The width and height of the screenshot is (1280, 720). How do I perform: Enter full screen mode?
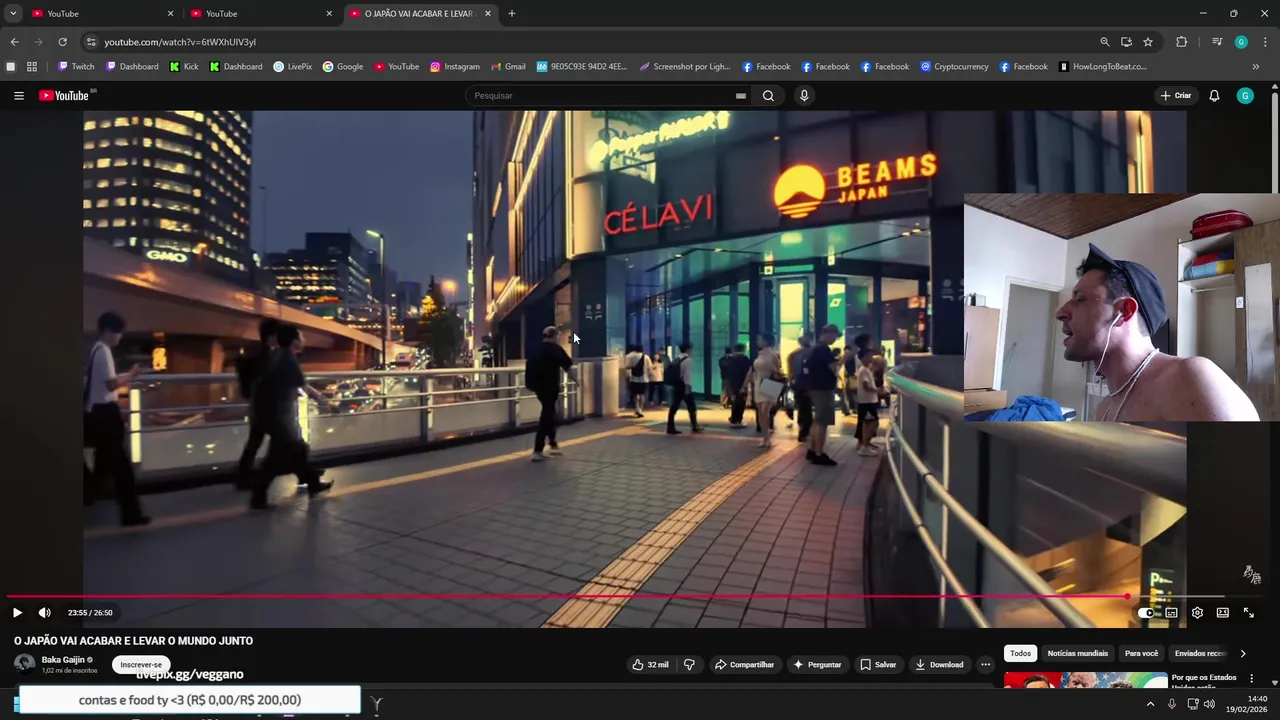pos(1248,613)
